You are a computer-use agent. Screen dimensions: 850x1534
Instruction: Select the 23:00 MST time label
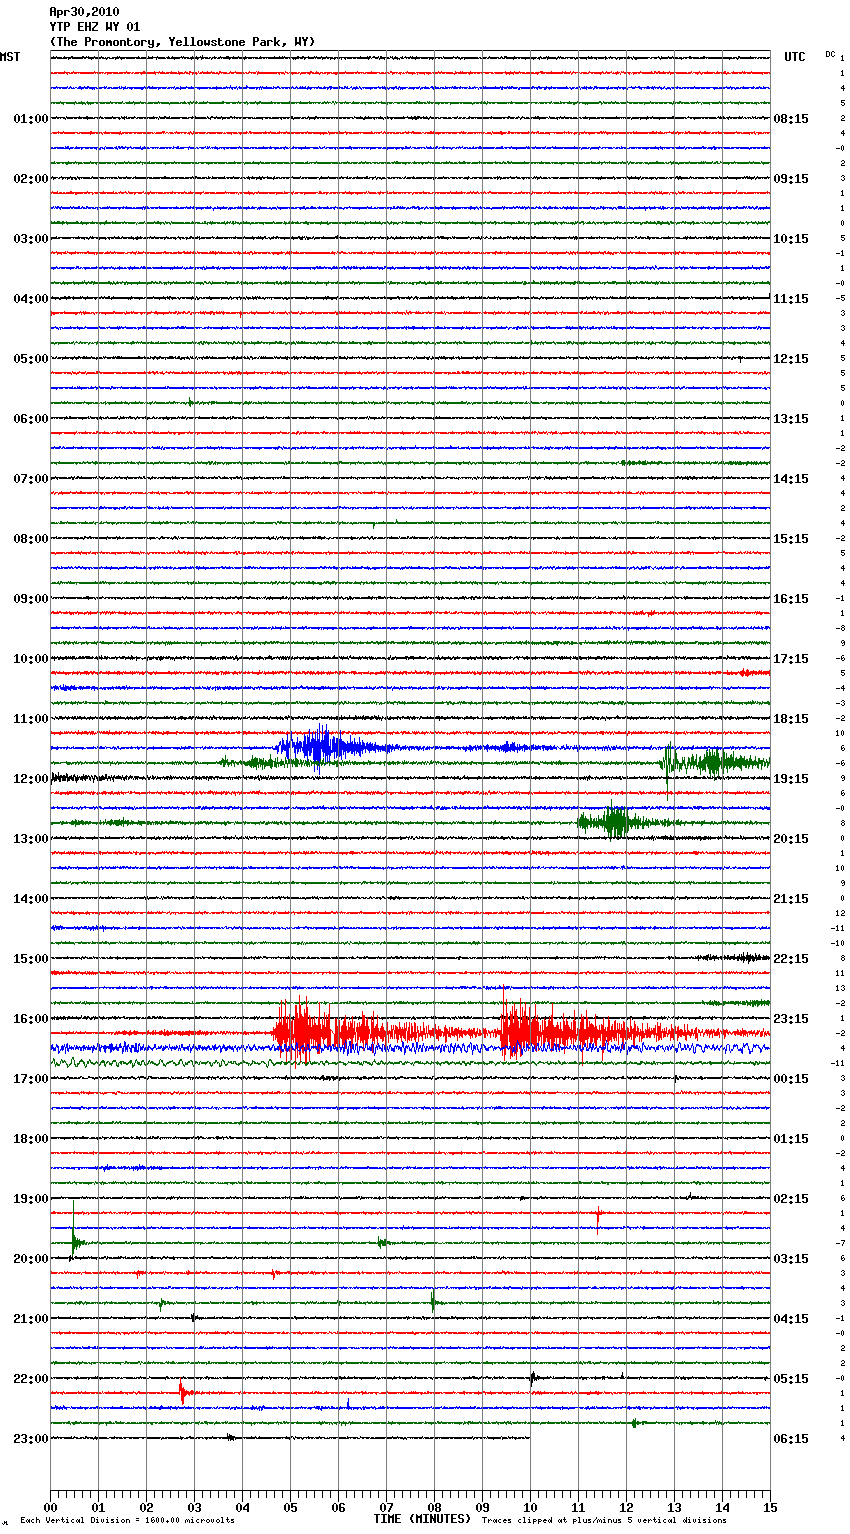(31, 1439)
